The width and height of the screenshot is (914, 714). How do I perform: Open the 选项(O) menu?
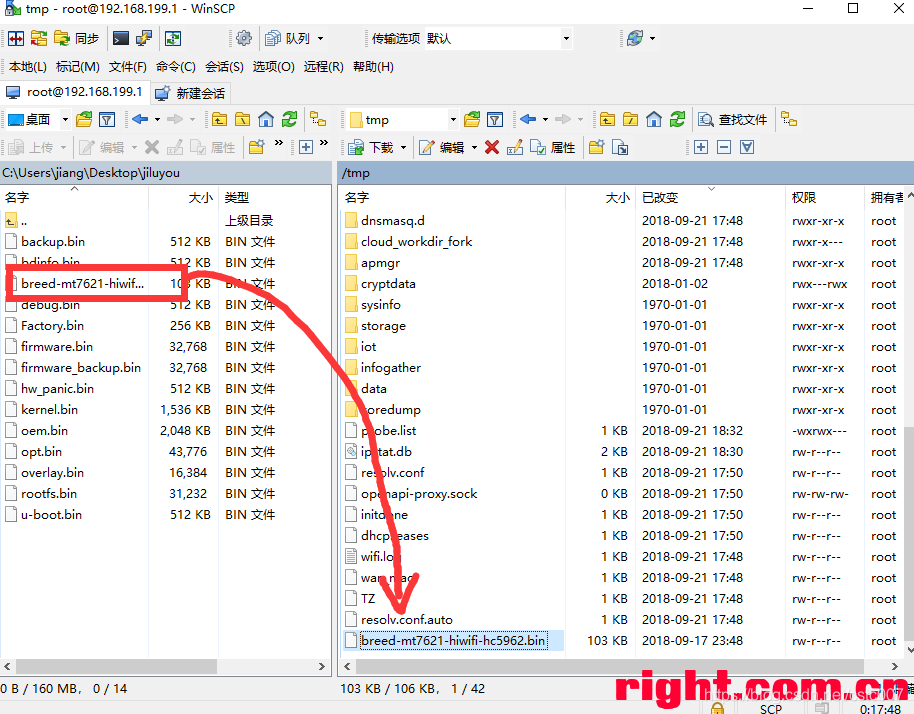pos(273,66)
